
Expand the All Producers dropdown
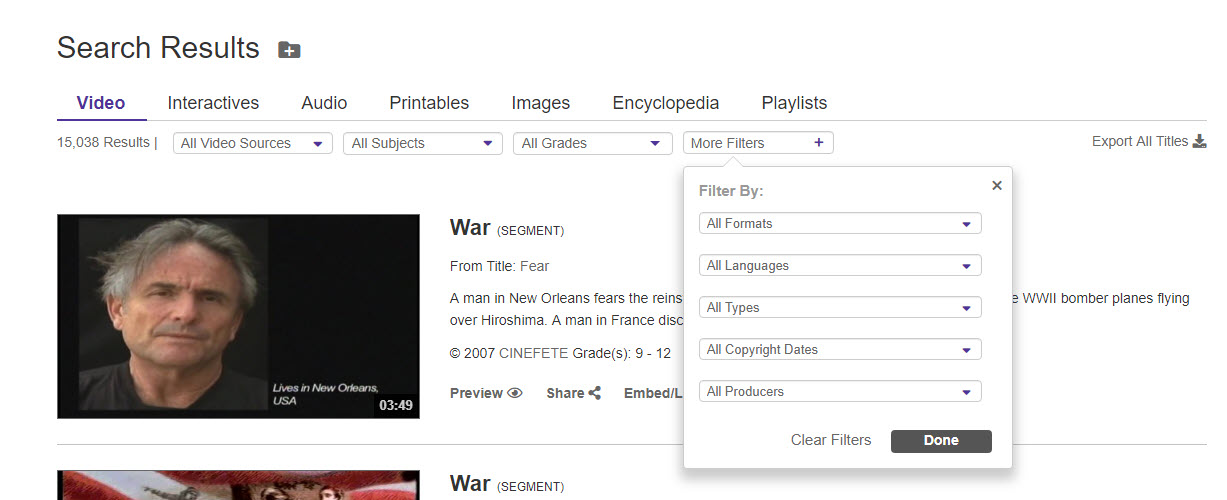[840, 392]
